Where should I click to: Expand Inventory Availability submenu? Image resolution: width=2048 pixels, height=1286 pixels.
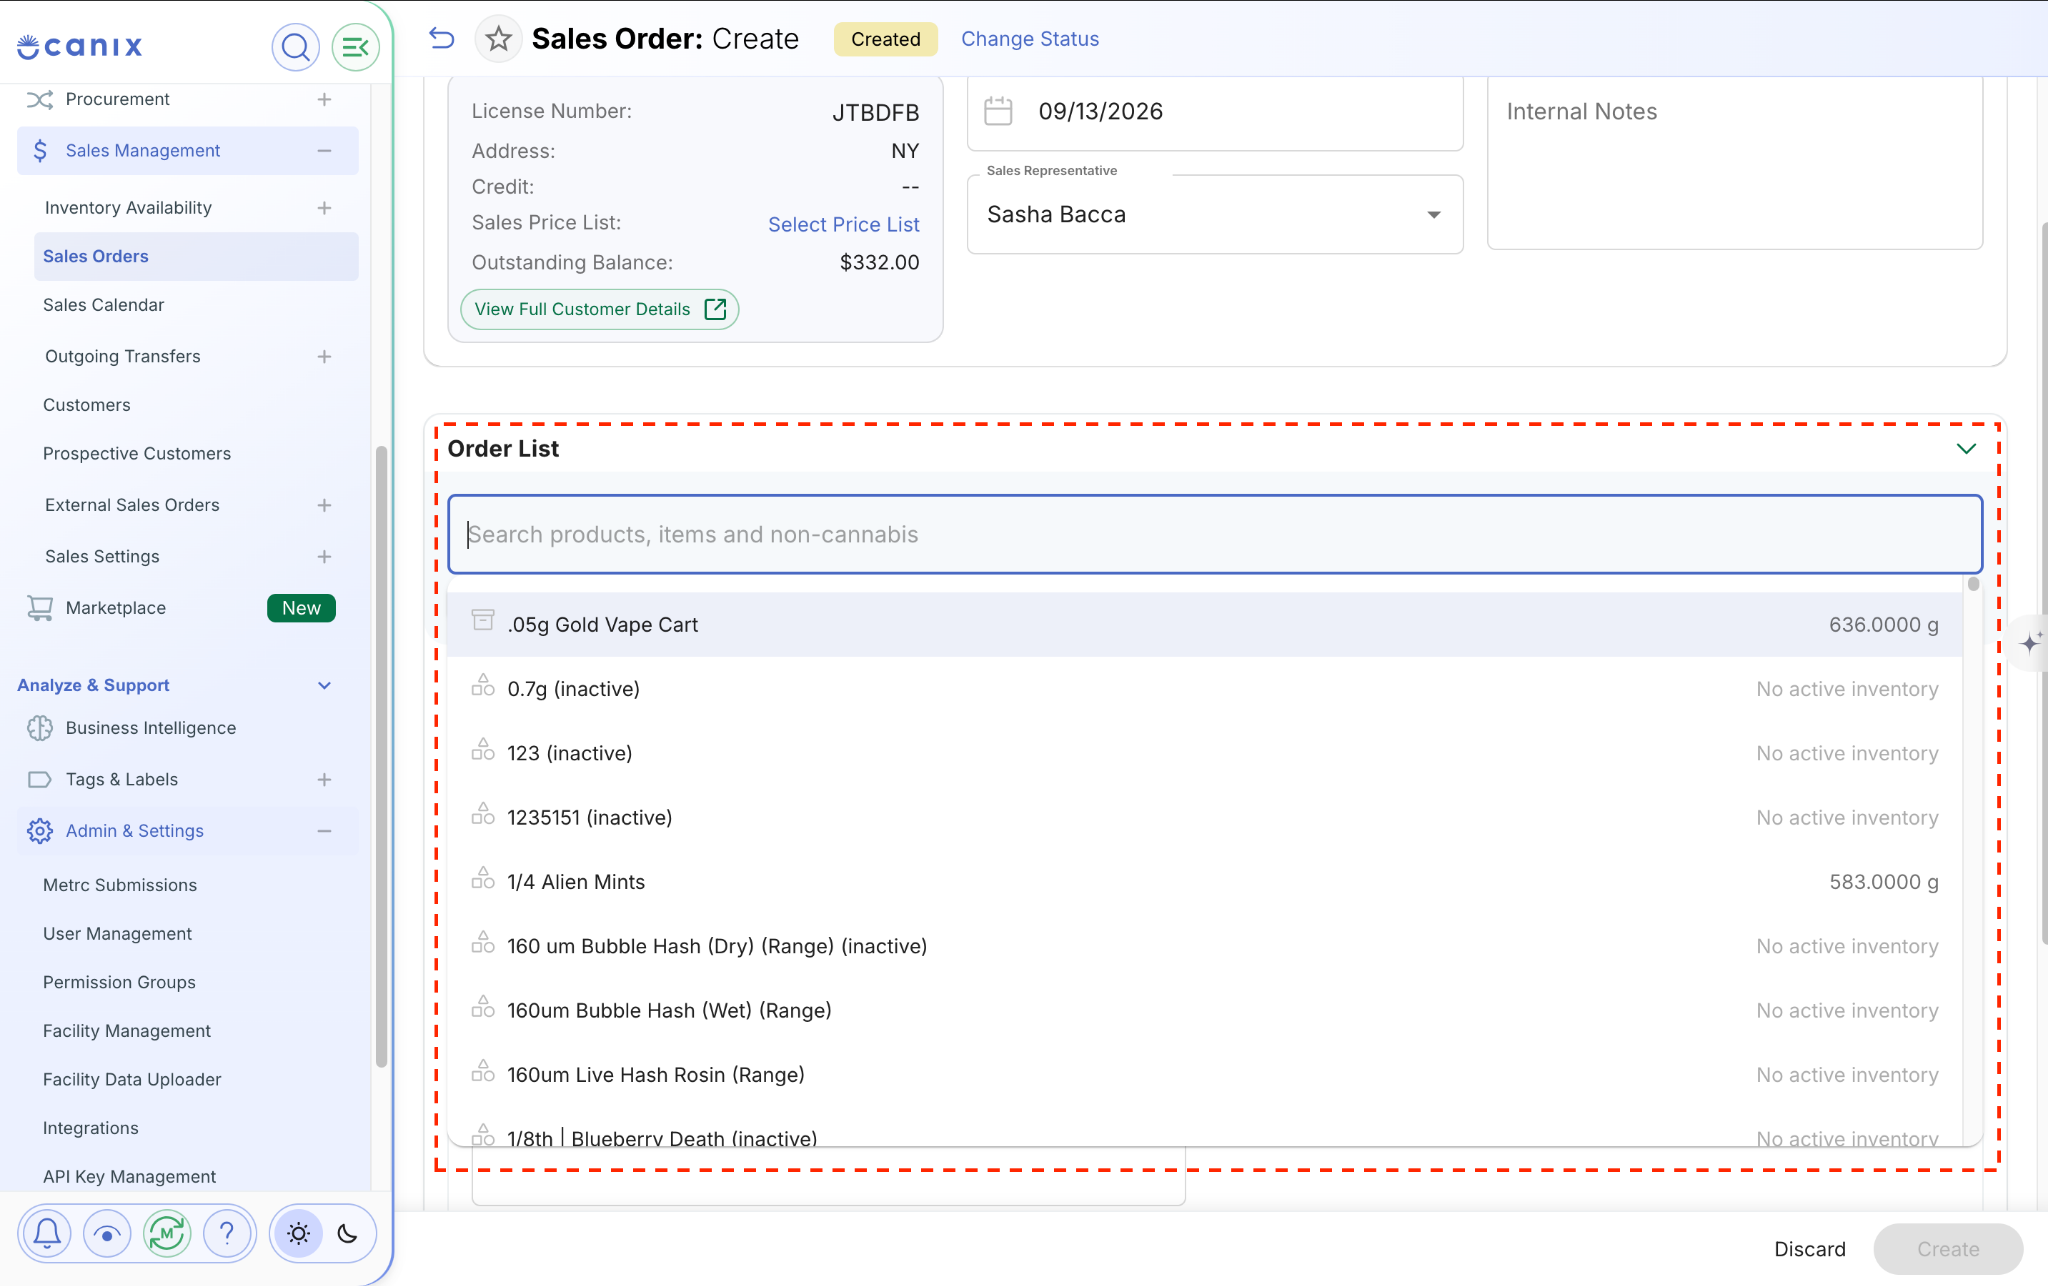[324, 208]
